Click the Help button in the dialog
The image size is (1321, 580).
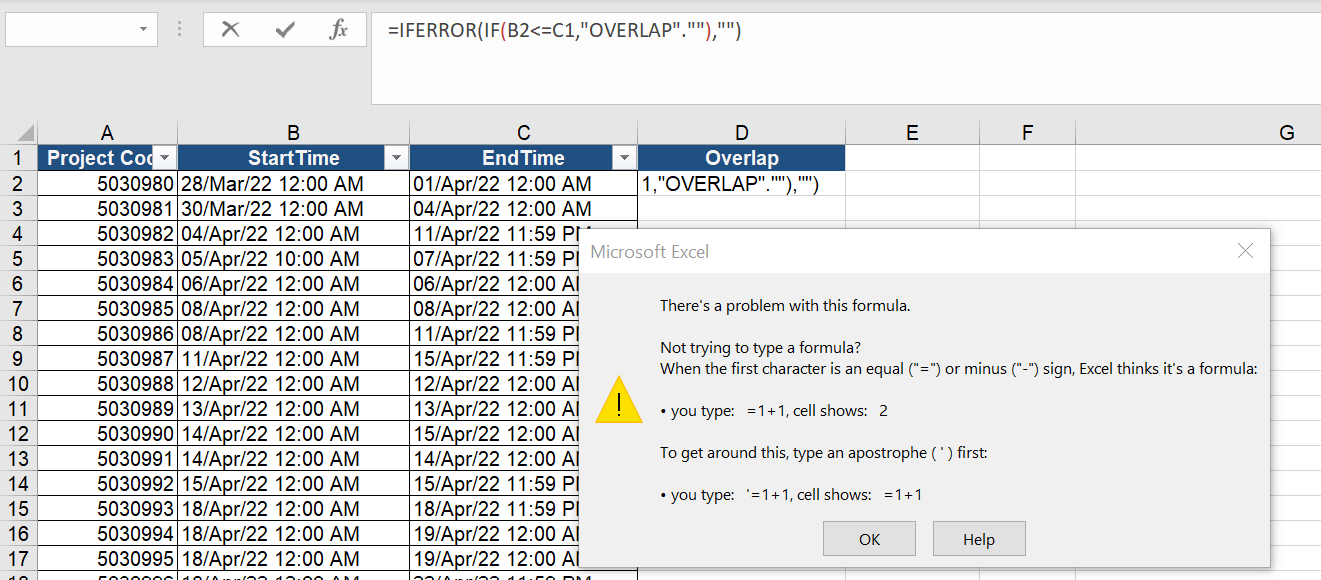pyautogui.click(x=979, y=539)
